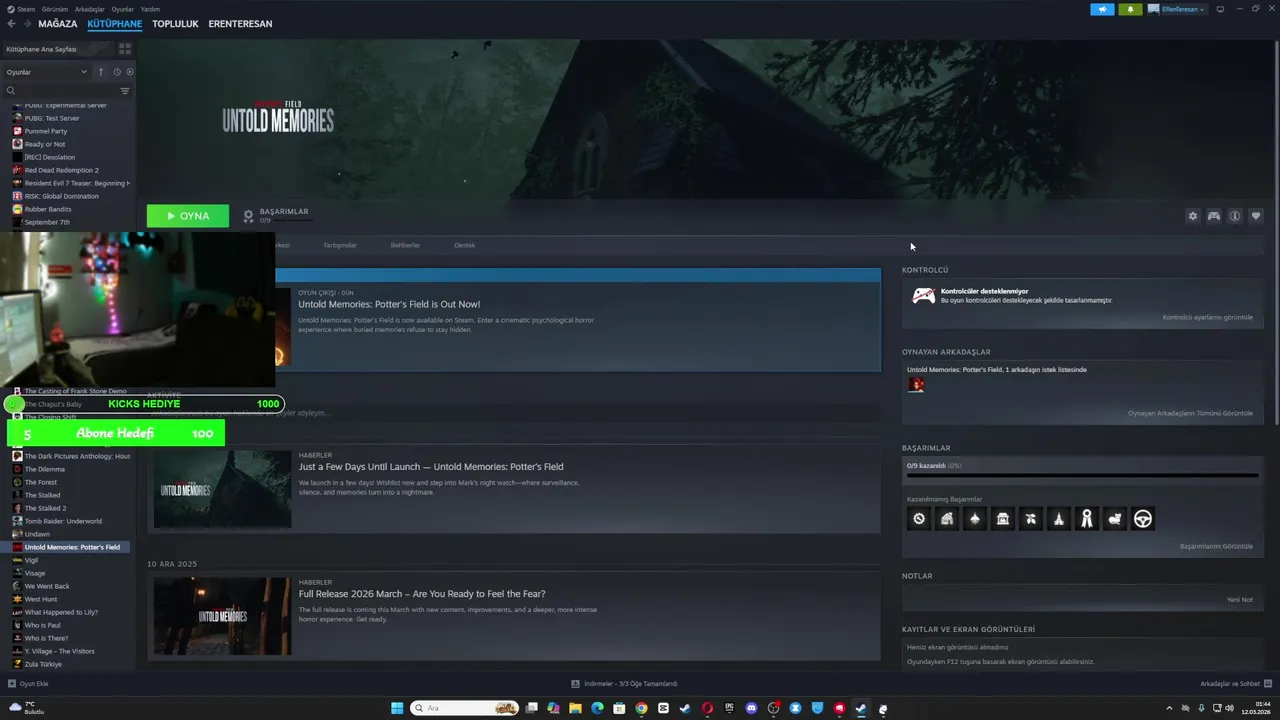Click the Add Game plus icon

12,684
